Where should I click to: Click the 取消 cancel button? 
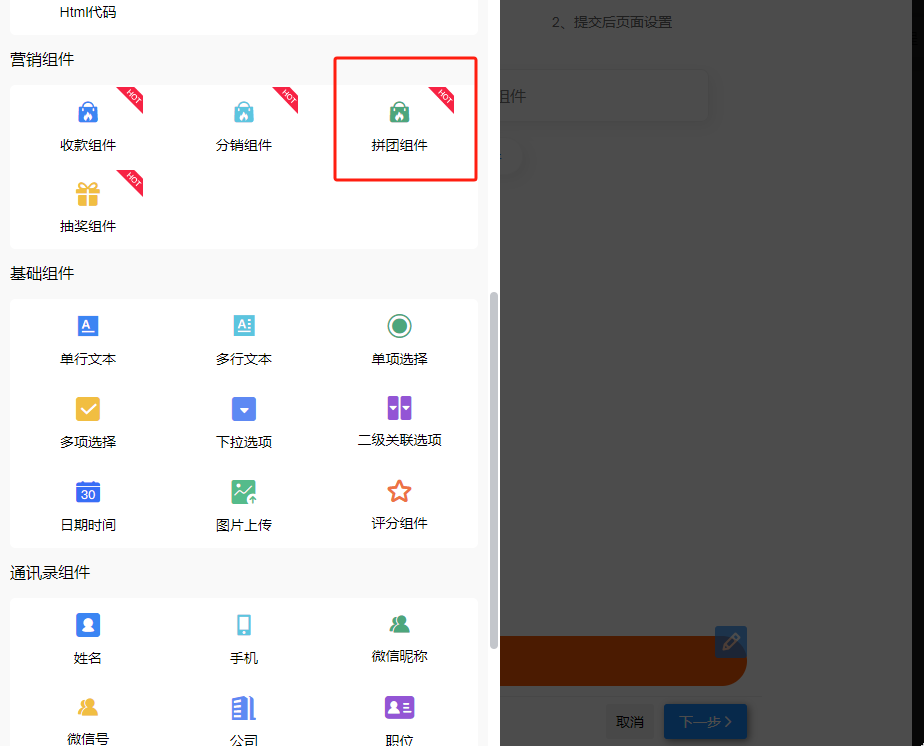click(x=629, y=722)
